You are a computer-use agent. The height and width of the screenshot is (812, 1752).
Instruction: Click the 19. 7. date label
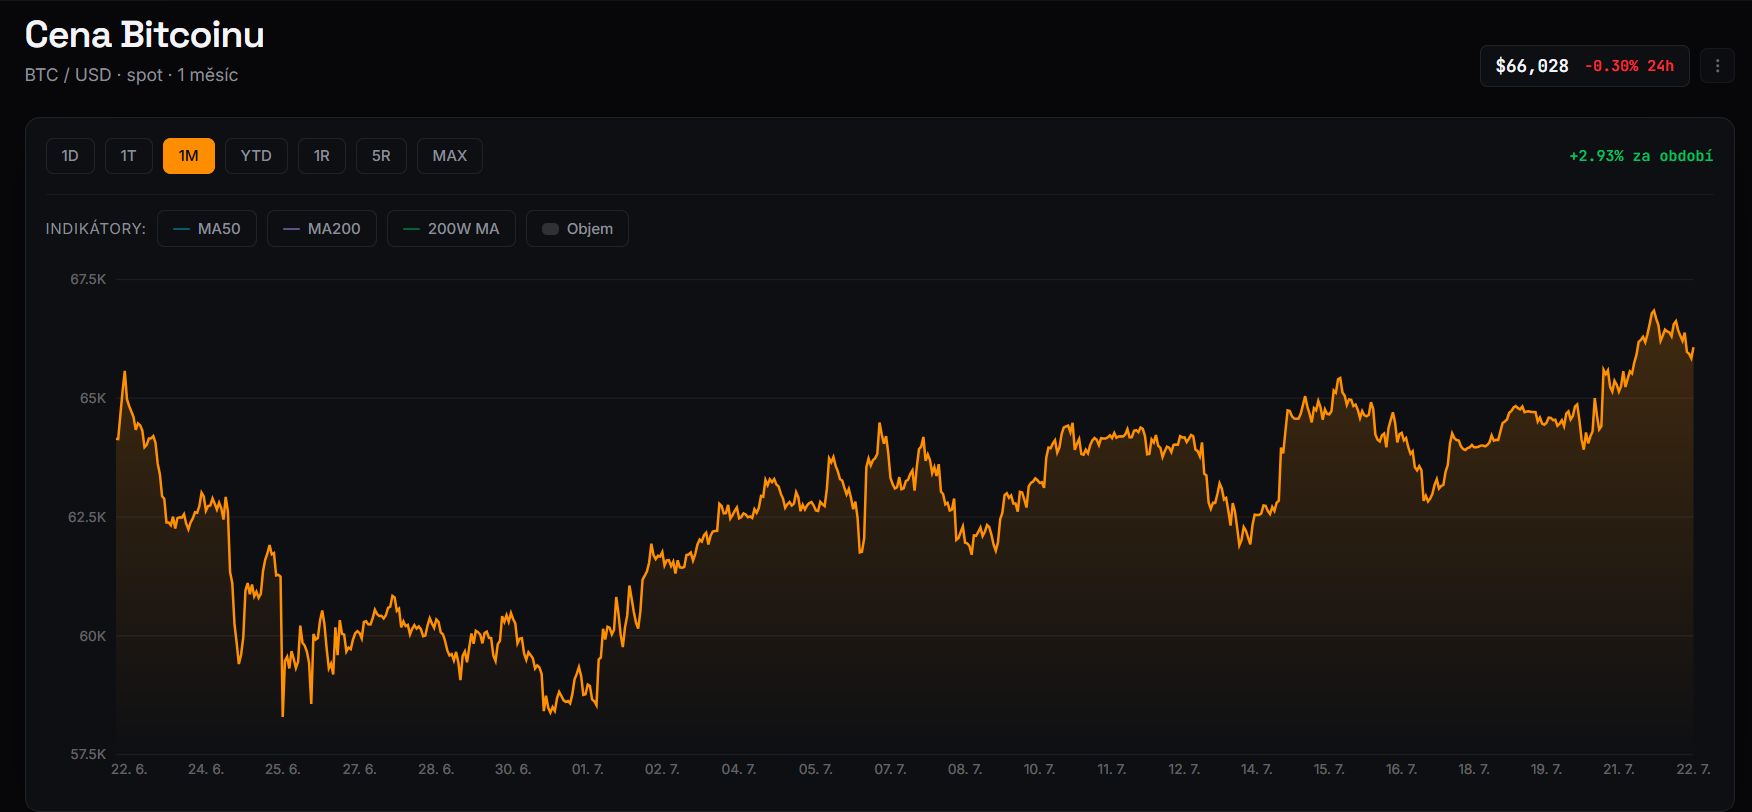click(x=1547, y=769)
